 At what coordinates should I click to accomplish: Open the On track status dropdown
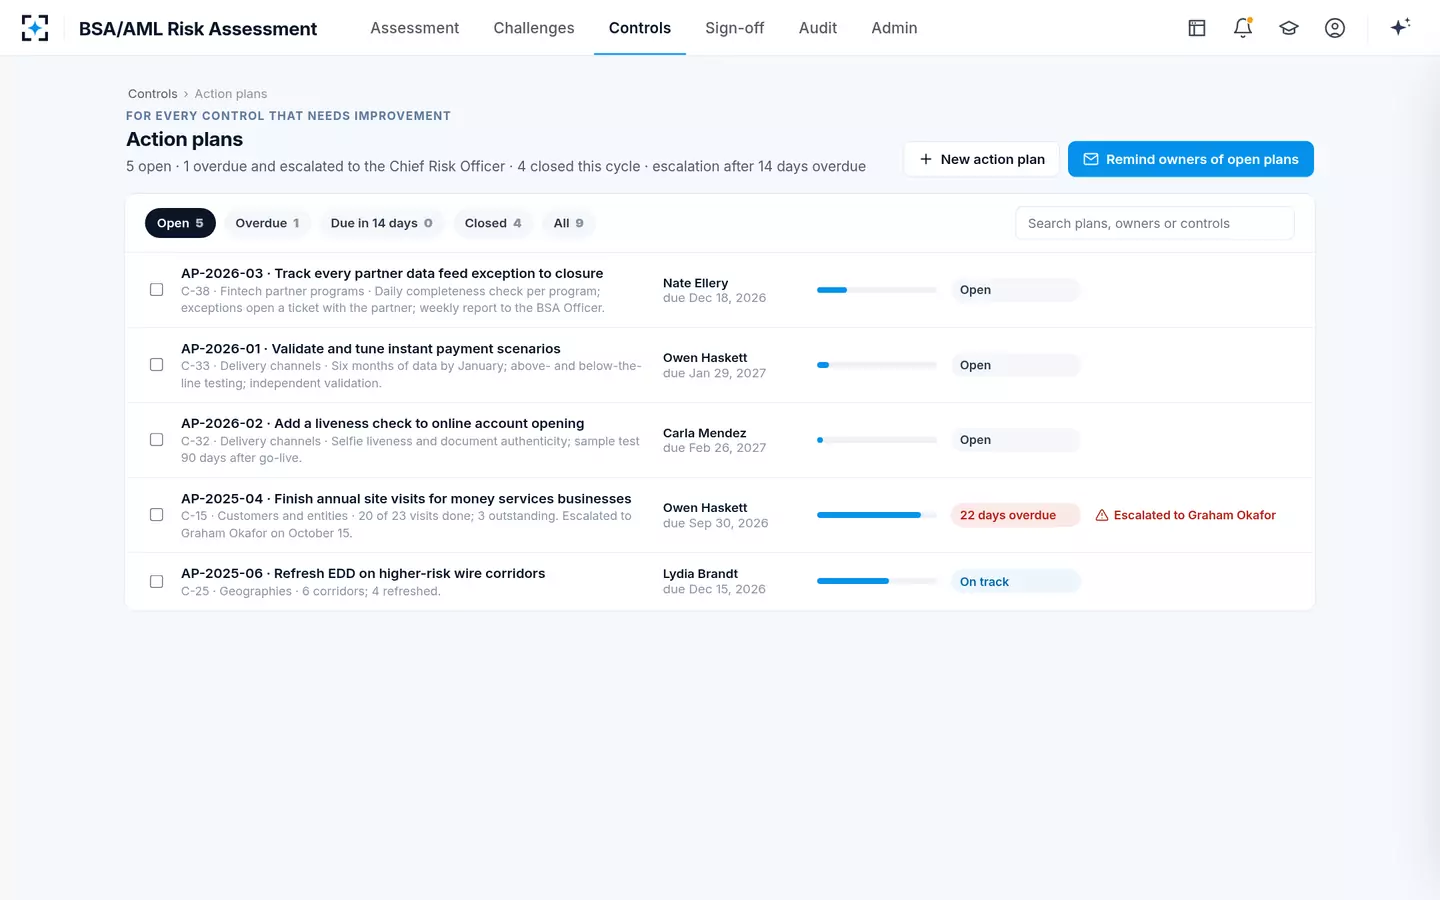coord(1015,582)
